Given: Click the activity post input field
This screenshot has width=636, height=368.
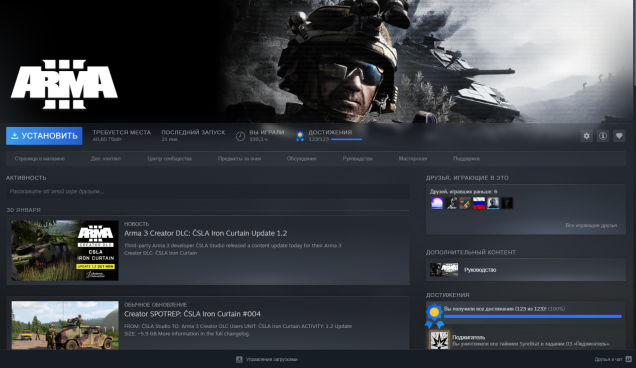Looking at the screenshot, I should coord(208,192).
